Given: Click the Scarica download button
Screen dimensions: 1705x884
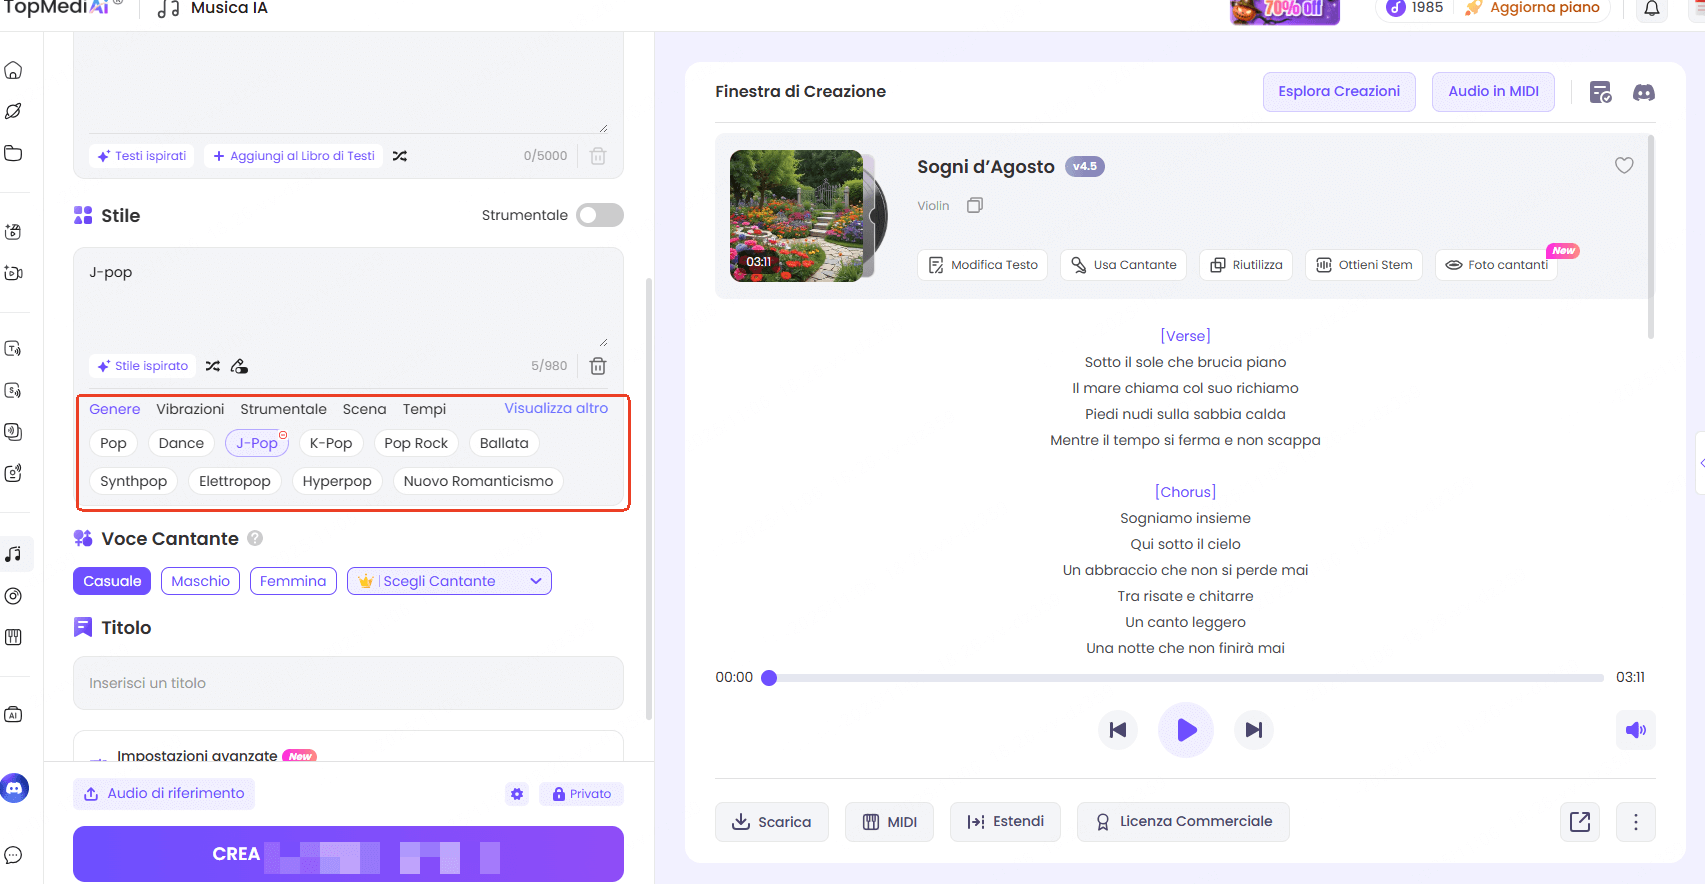Looking at the screenshot, I should [771, 822].
